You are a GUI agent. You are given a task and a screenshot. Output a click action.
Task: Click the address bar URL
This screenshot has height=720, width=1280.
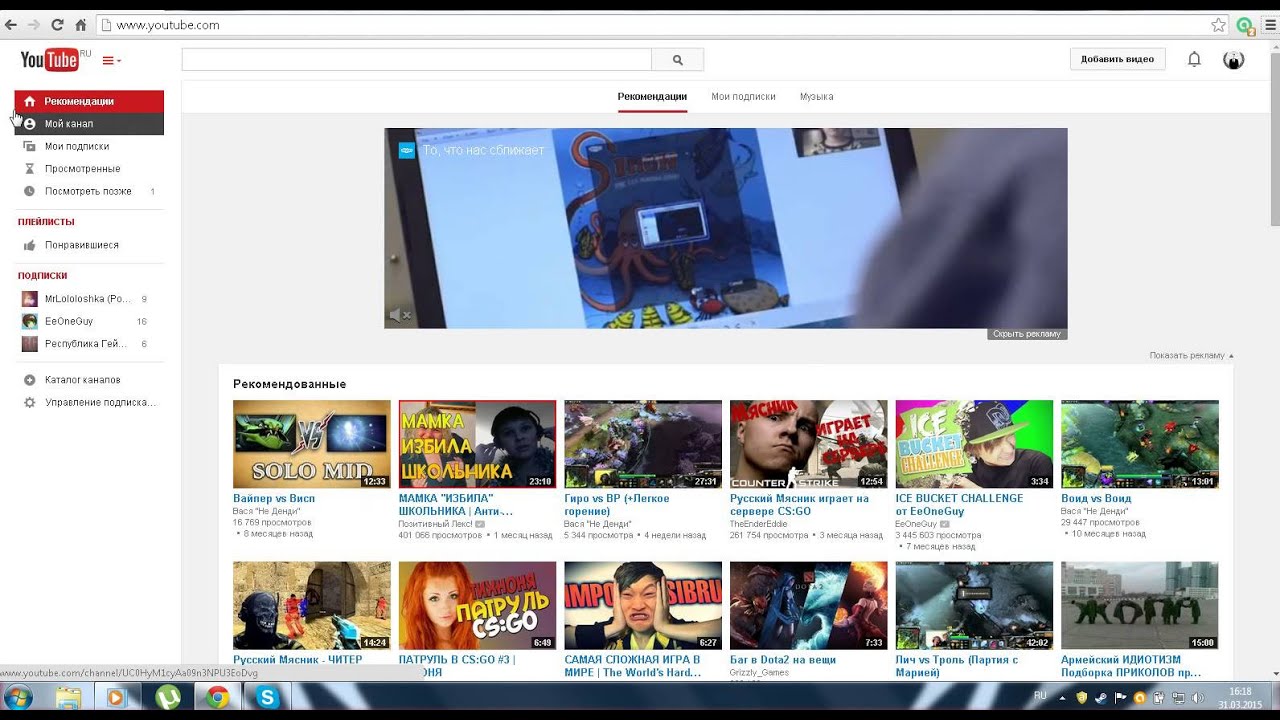pos(168,25)
